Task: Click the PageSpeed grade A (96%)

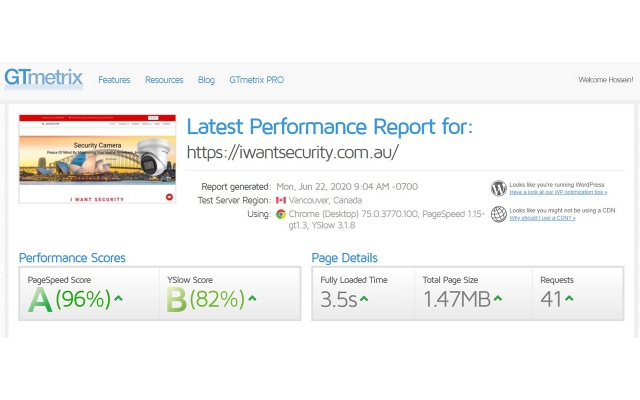Action: [x=69, y=299]
